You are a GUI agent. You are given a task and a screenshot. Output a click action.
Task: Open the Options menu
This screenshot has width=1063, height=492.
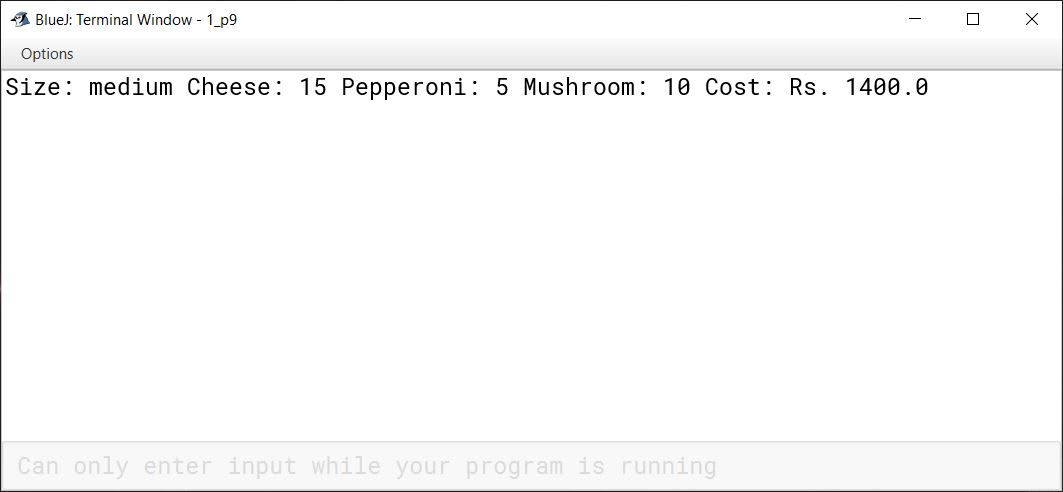[x=47, y=54]
